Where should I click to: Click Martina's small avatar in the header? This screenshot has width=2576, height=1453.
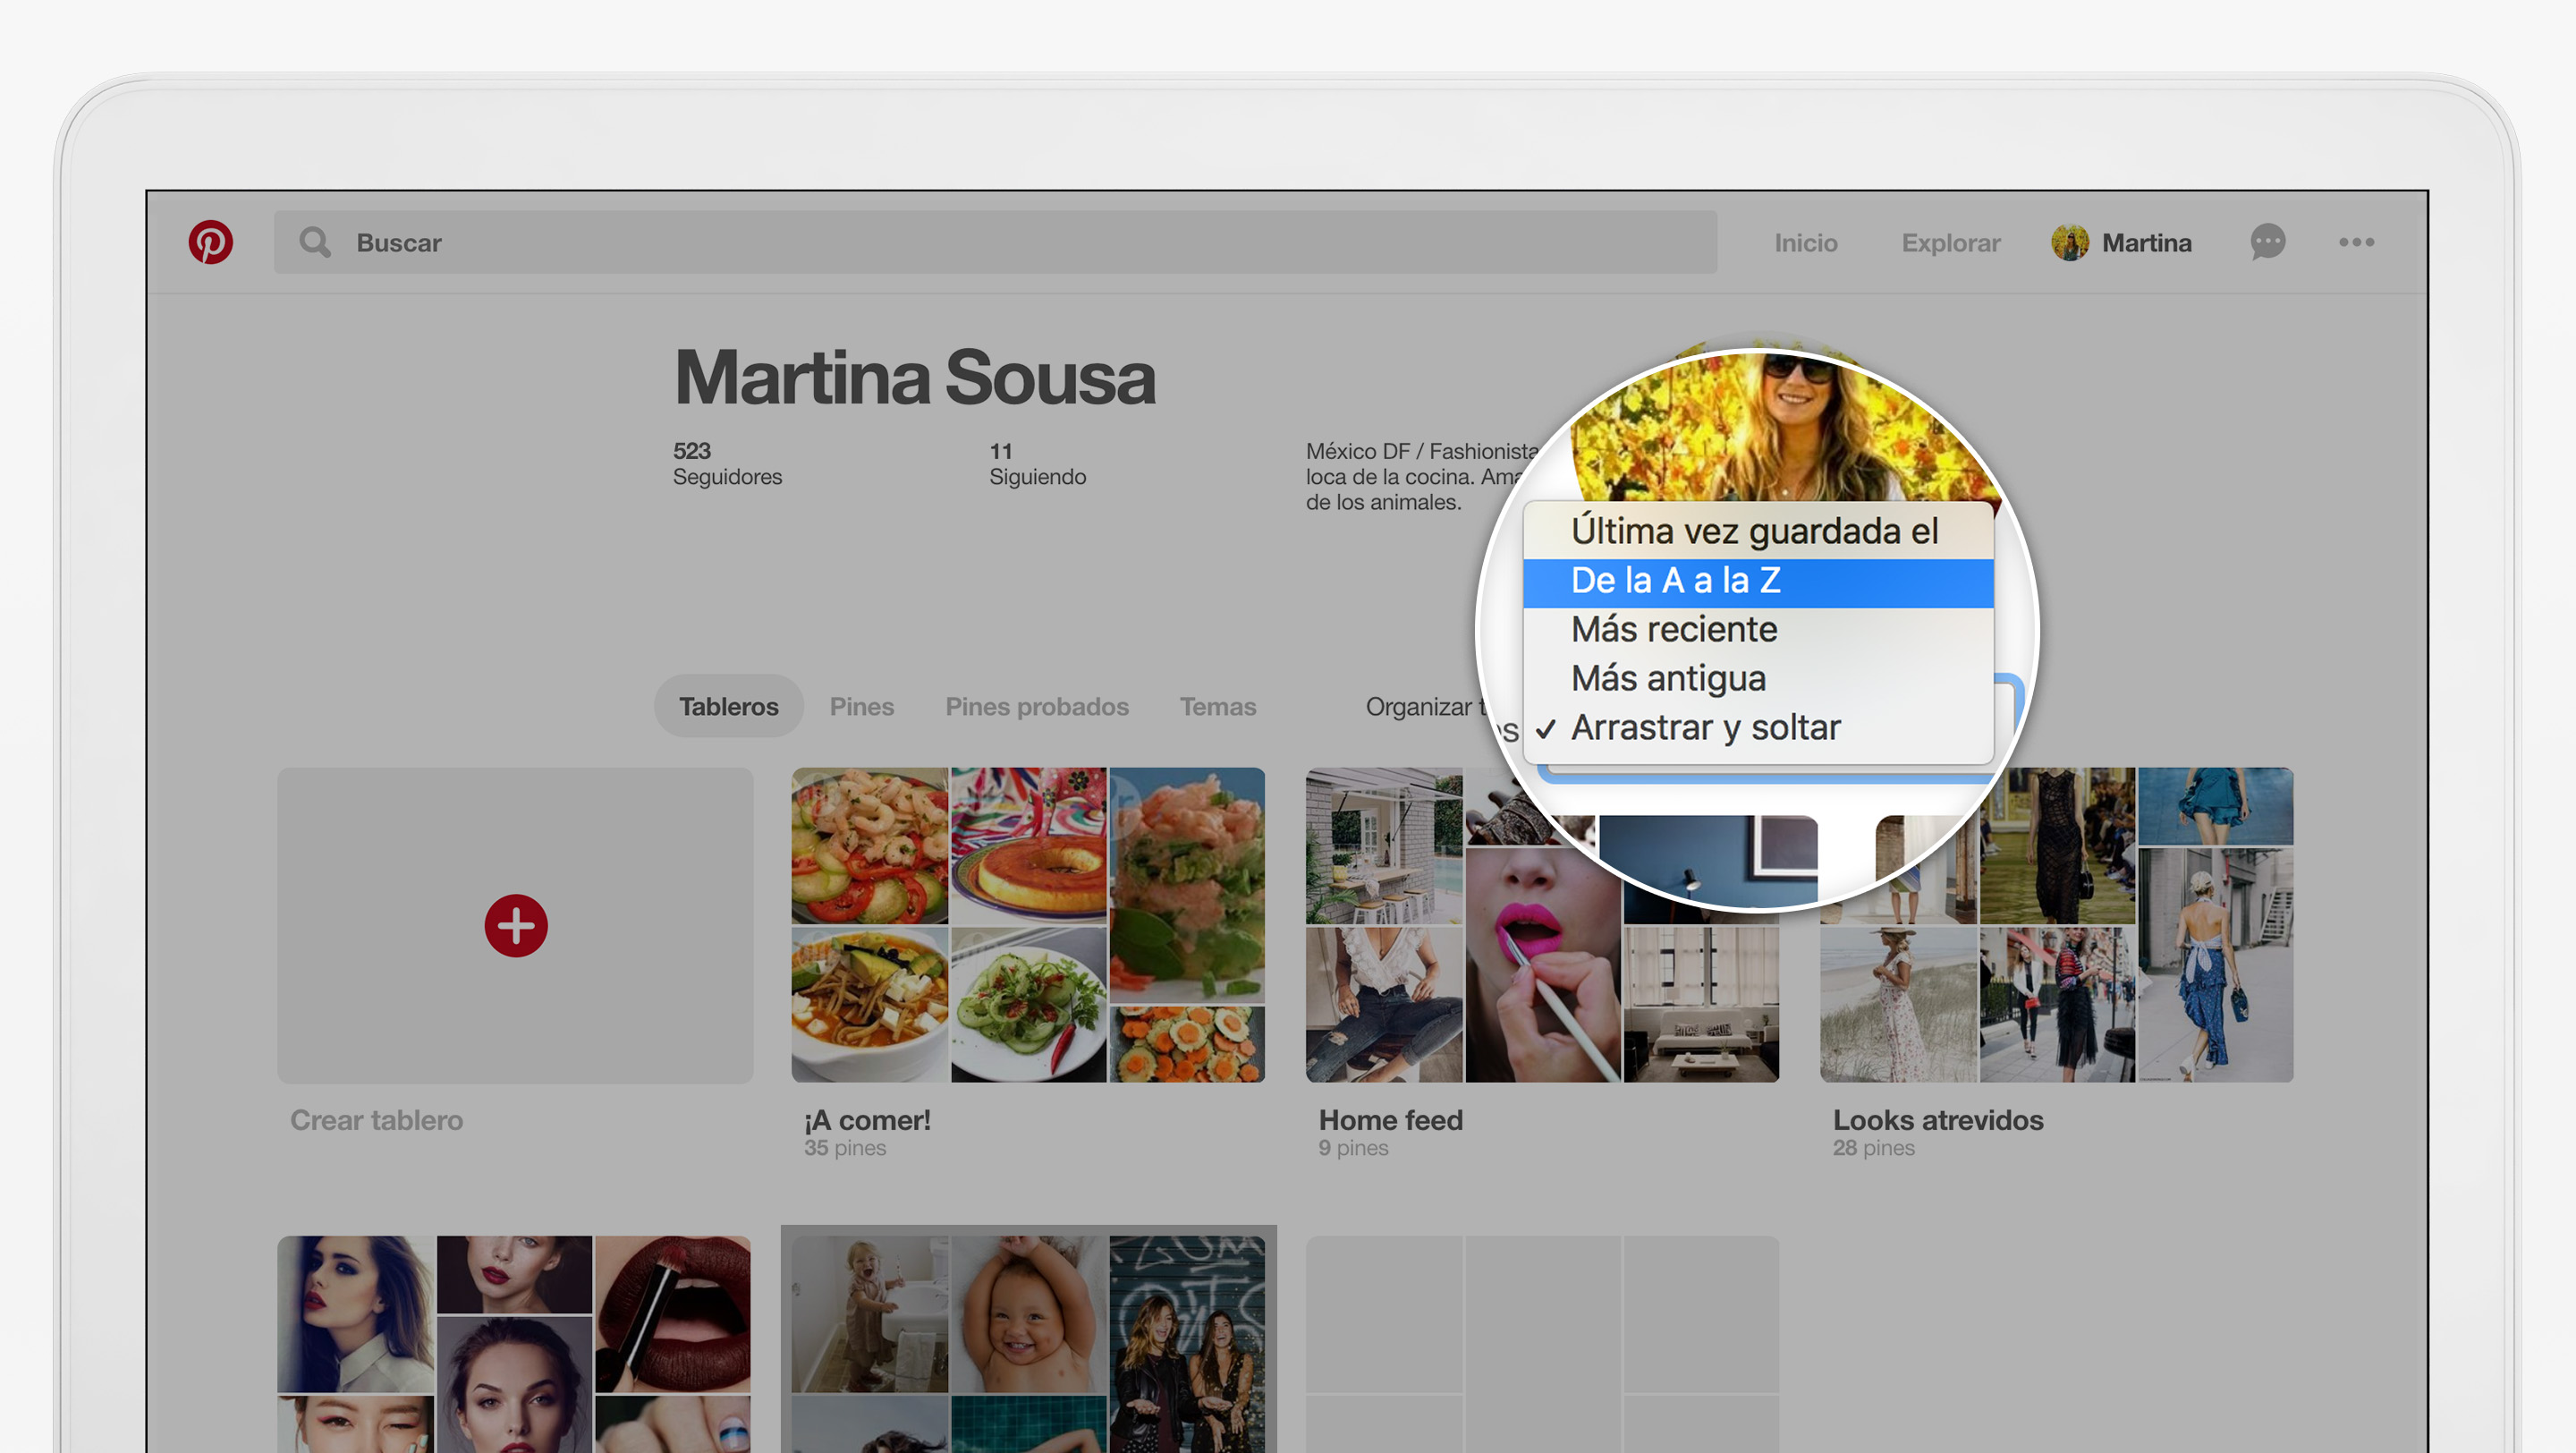coord(2069,242)
